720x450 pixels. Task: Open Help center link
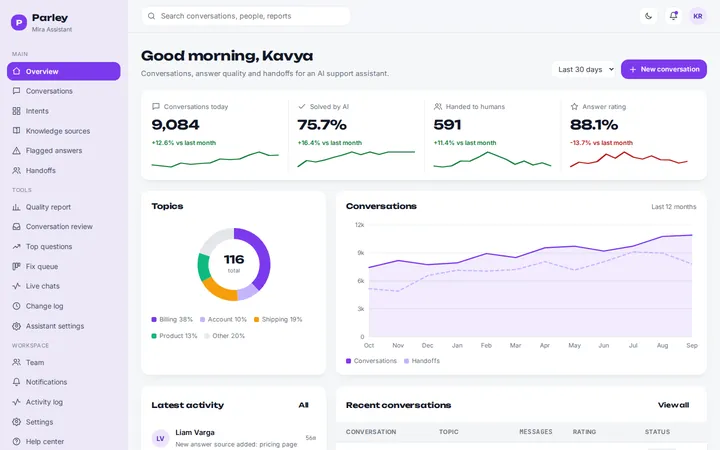point(64,441)
